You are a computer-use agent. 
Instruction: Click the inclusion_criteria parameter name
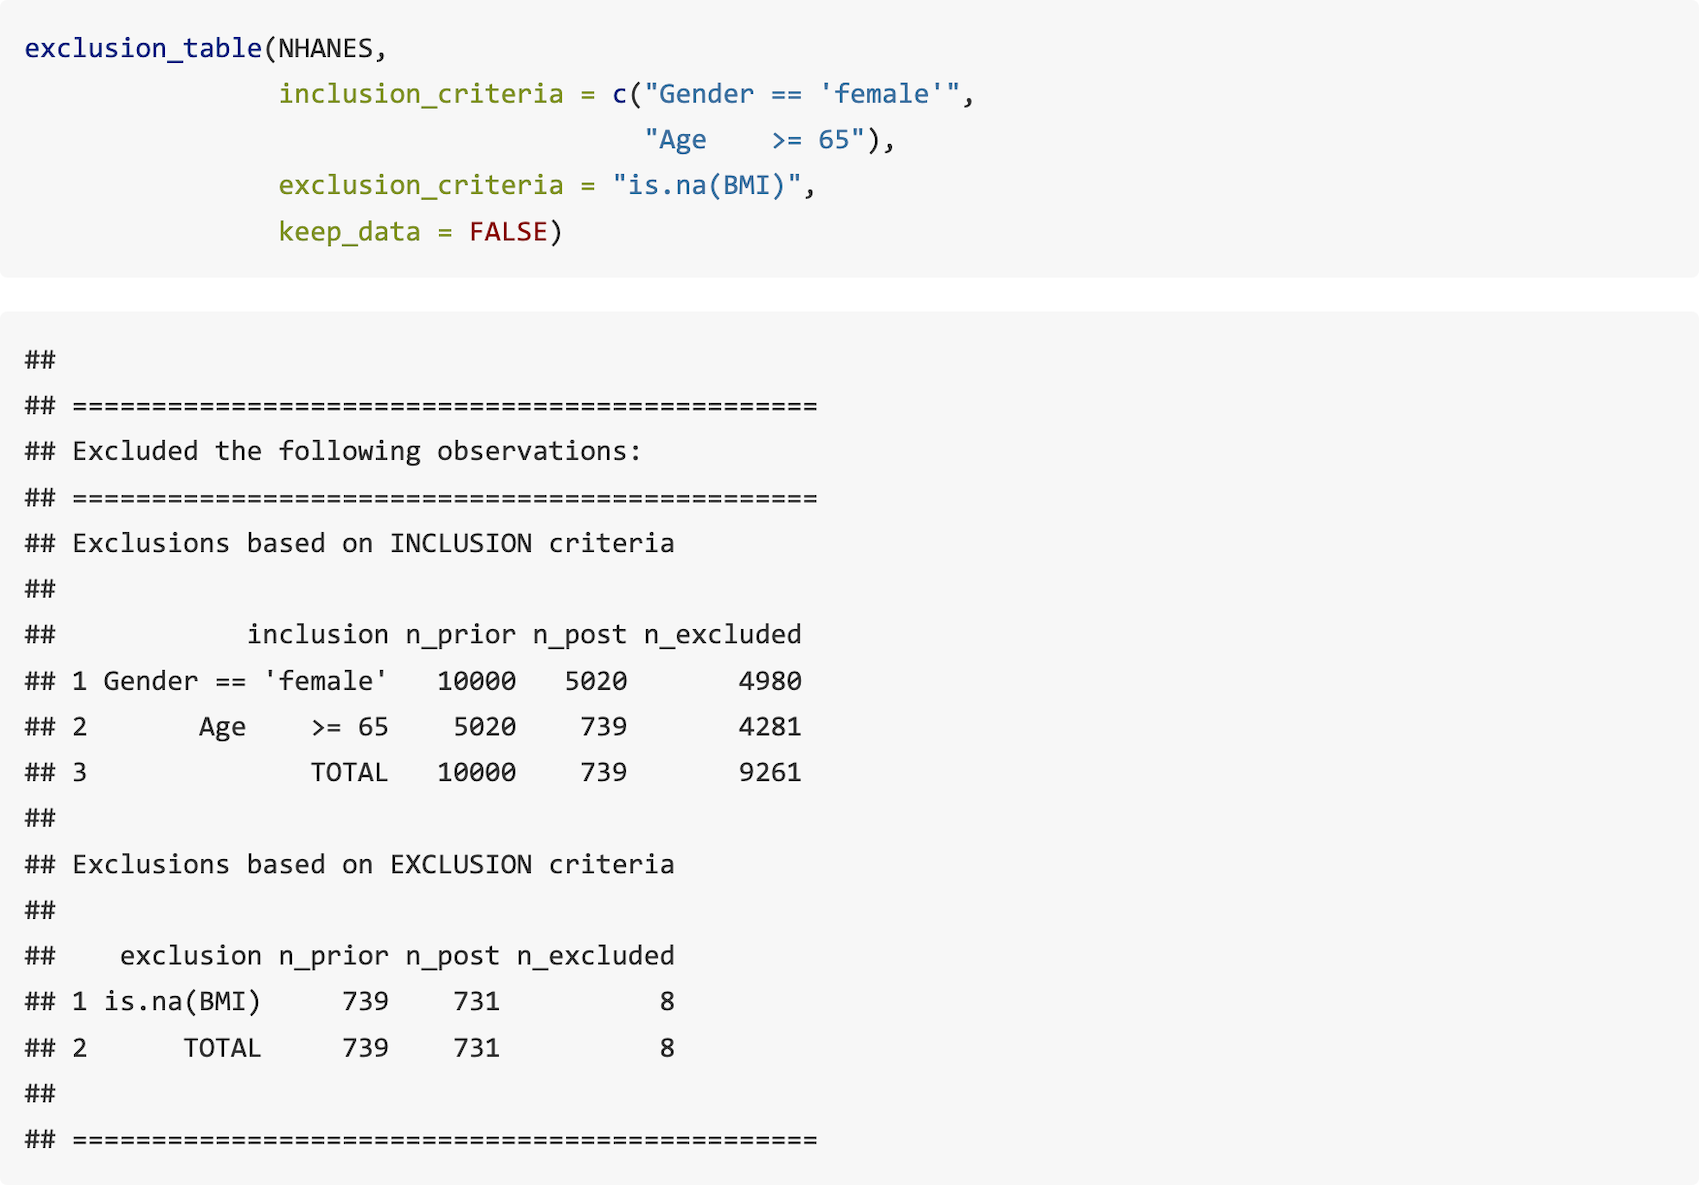[x=421, y=94]
